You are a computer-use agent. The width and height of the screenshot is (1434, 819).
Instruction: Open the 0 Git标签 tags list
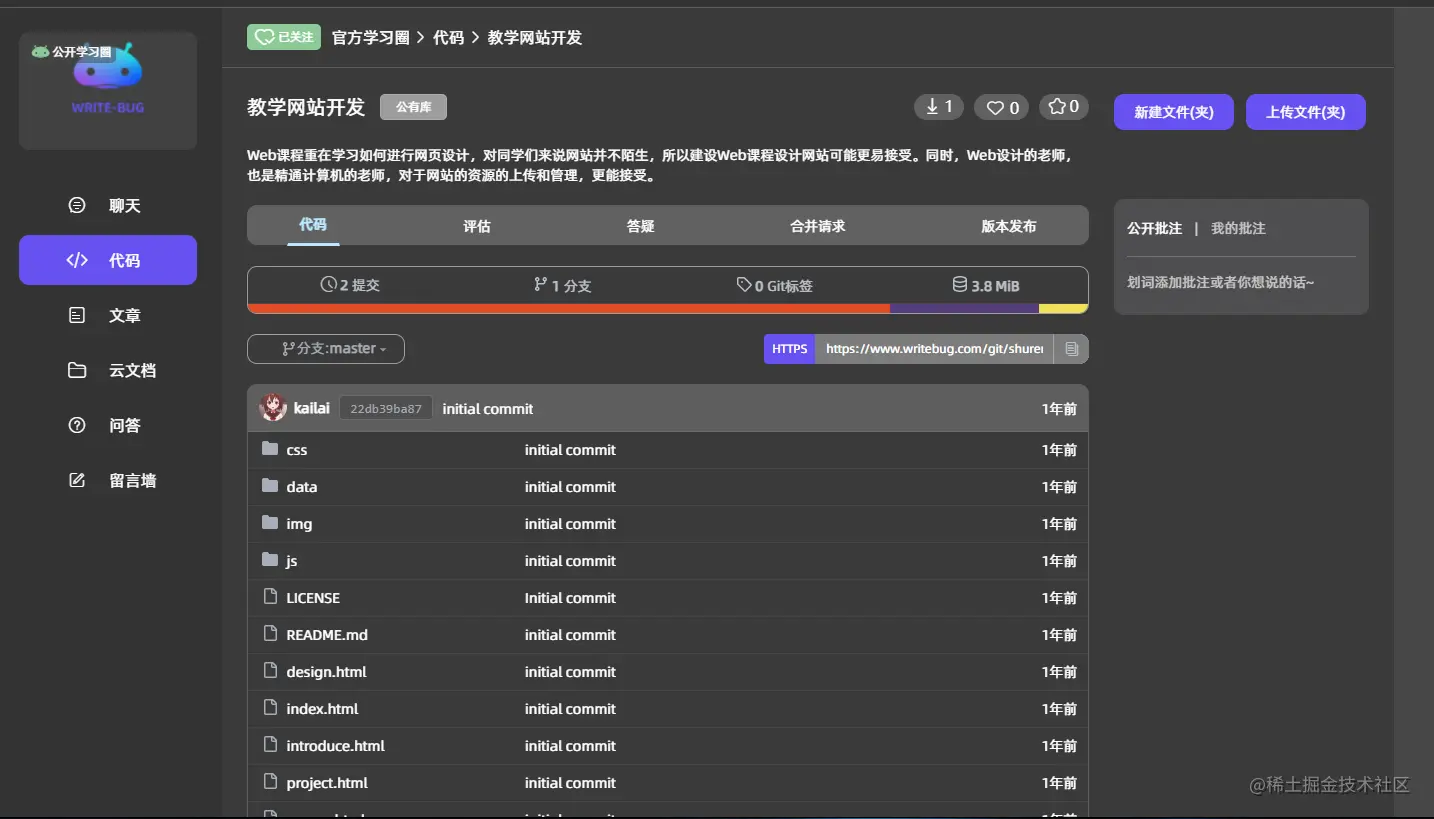[x=775, y=285]
